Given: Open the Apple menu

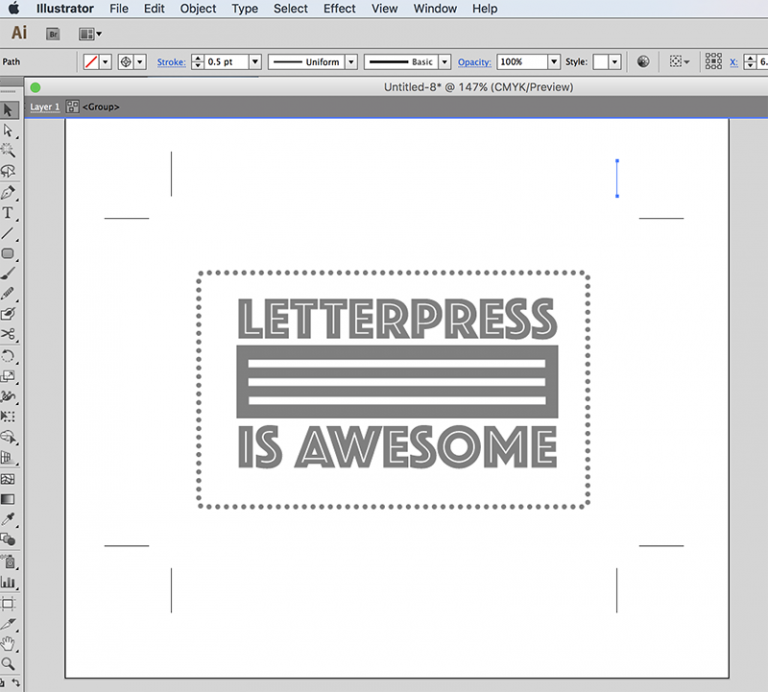Looking at the screenshot, I should 14,8.
